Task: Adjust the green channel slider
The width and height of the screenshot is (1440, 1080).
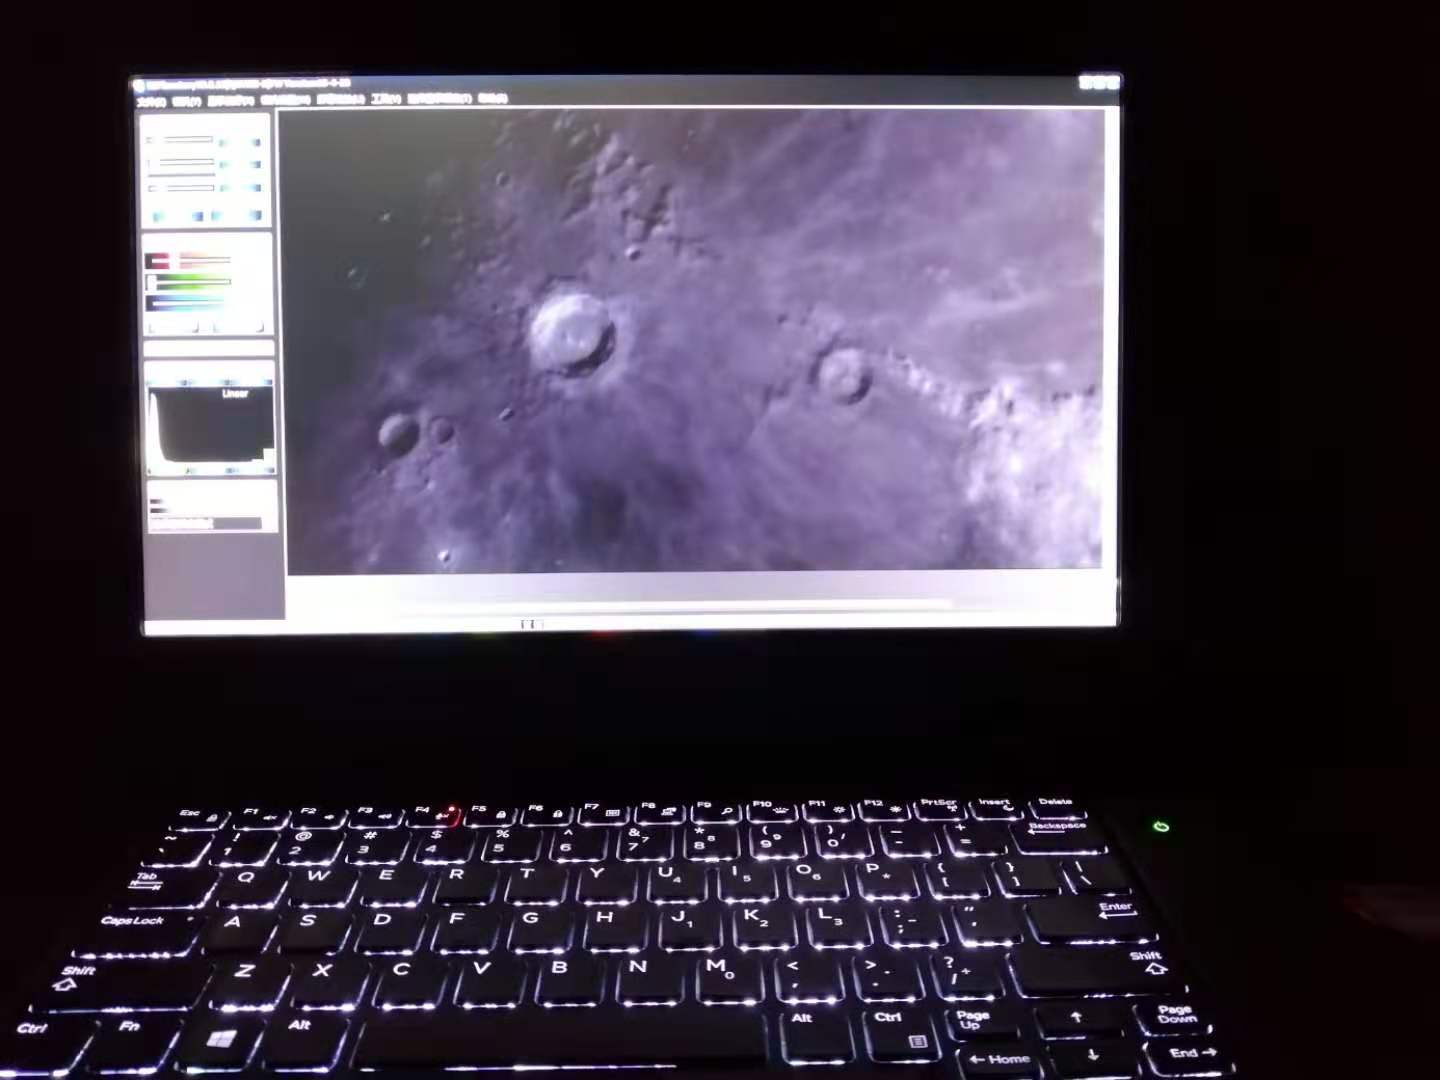Action: click(190, 281)
